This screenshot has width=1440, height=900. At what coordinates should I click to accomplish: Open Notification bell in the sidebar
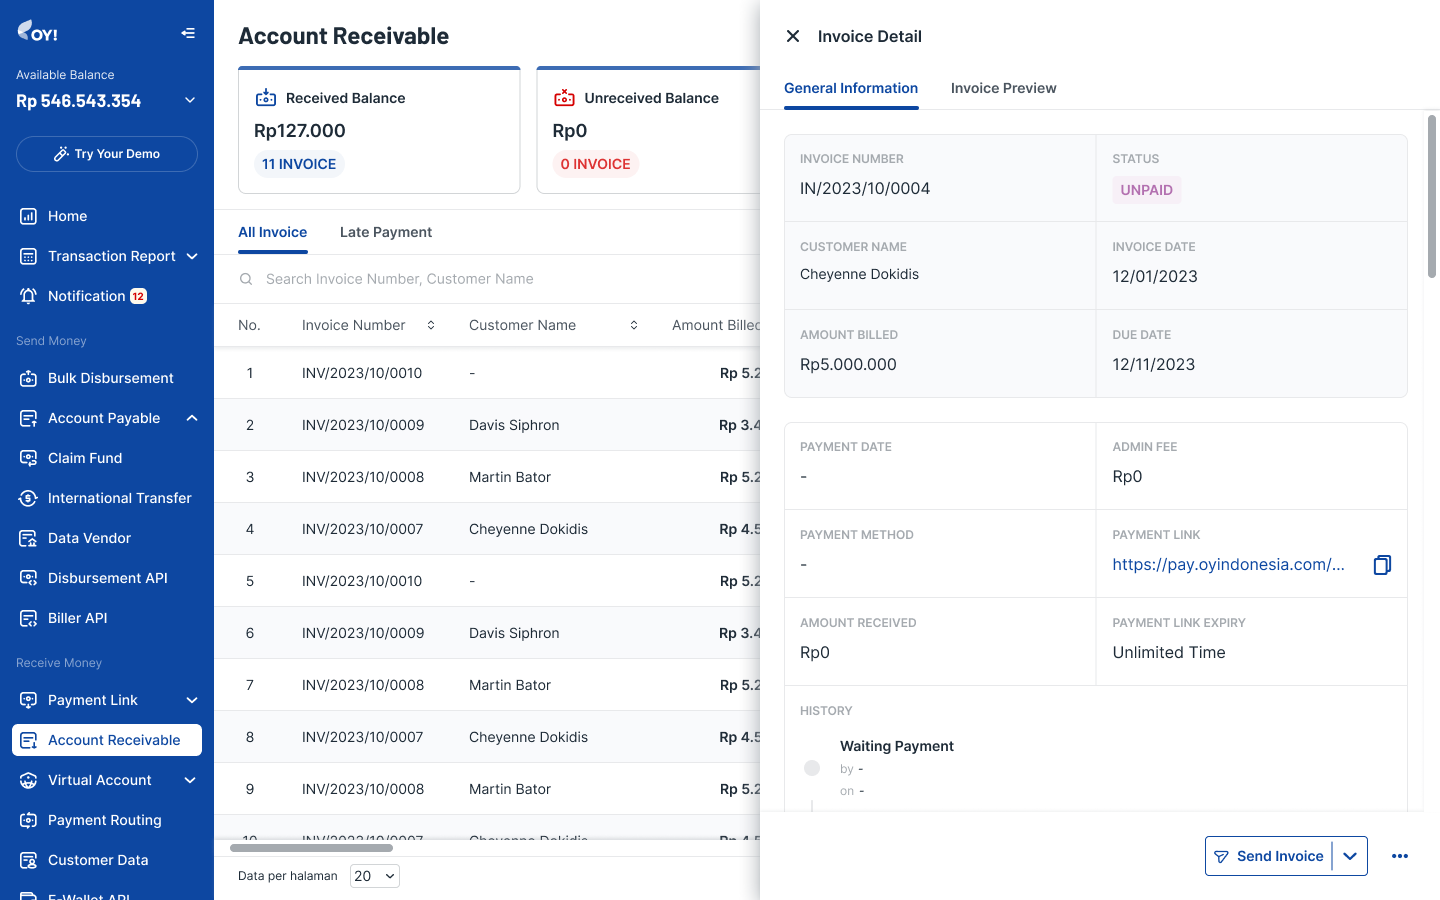click(x=29, y=296)
